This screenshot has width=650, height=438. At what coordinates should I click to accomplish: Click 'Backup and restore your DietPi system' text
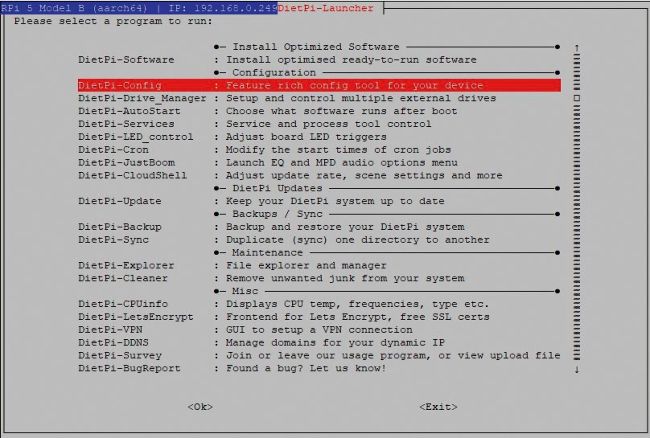pos(345,227)
